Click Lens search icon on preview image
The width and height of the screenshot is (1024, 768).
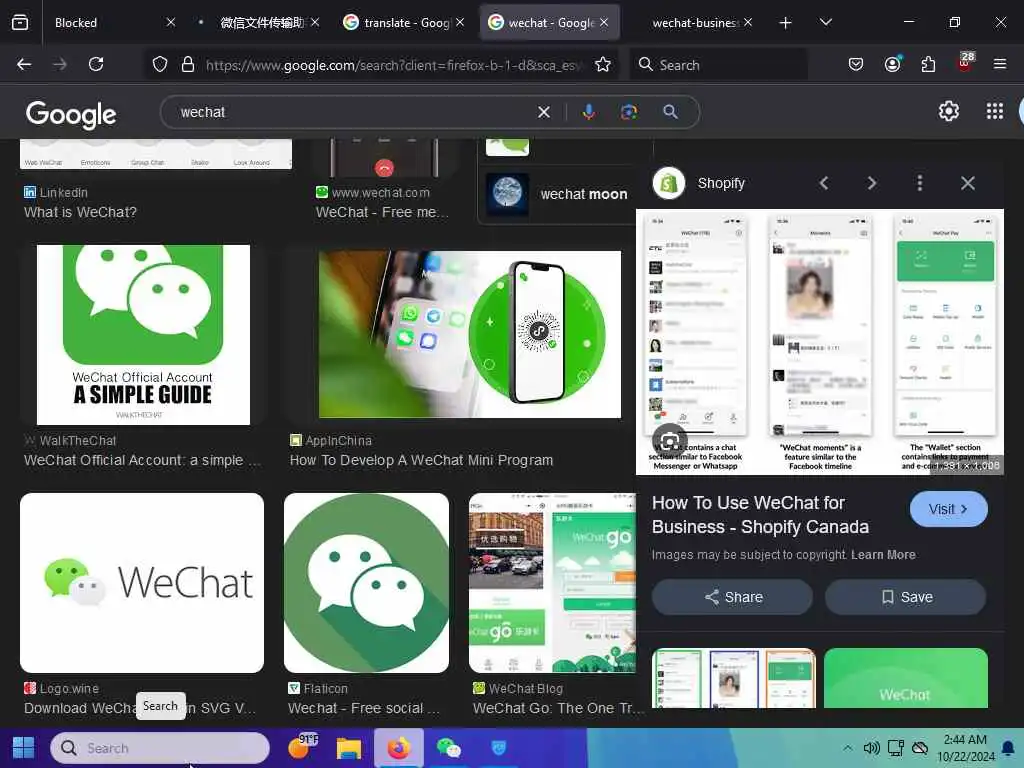[x=669, y=441]
